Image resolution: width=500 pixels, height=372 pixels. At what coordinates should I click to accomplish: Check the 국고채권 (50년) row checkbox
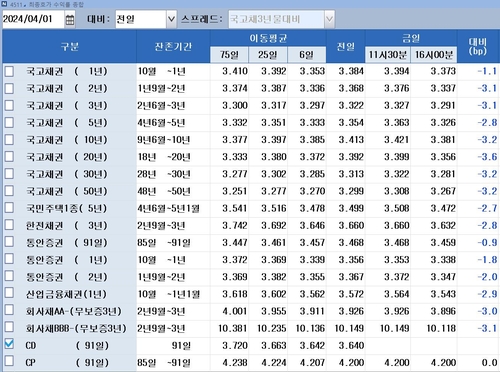[9, 191]
